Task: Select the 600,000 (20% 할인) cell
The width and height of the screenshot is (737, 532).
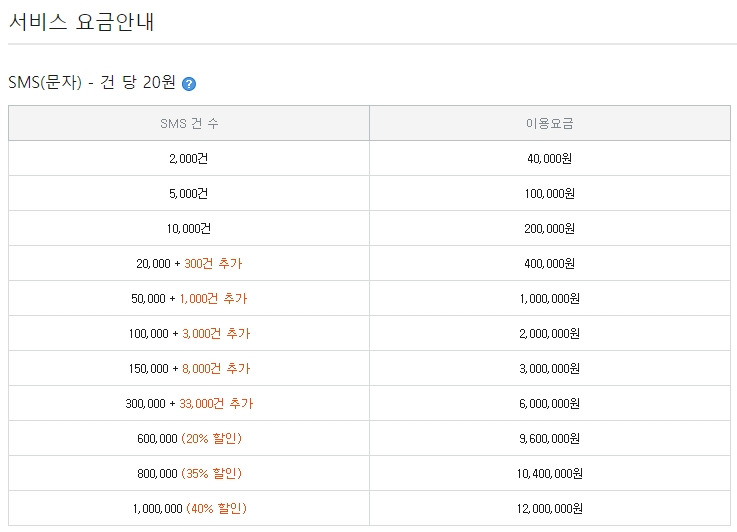Action: pos(189,438)
